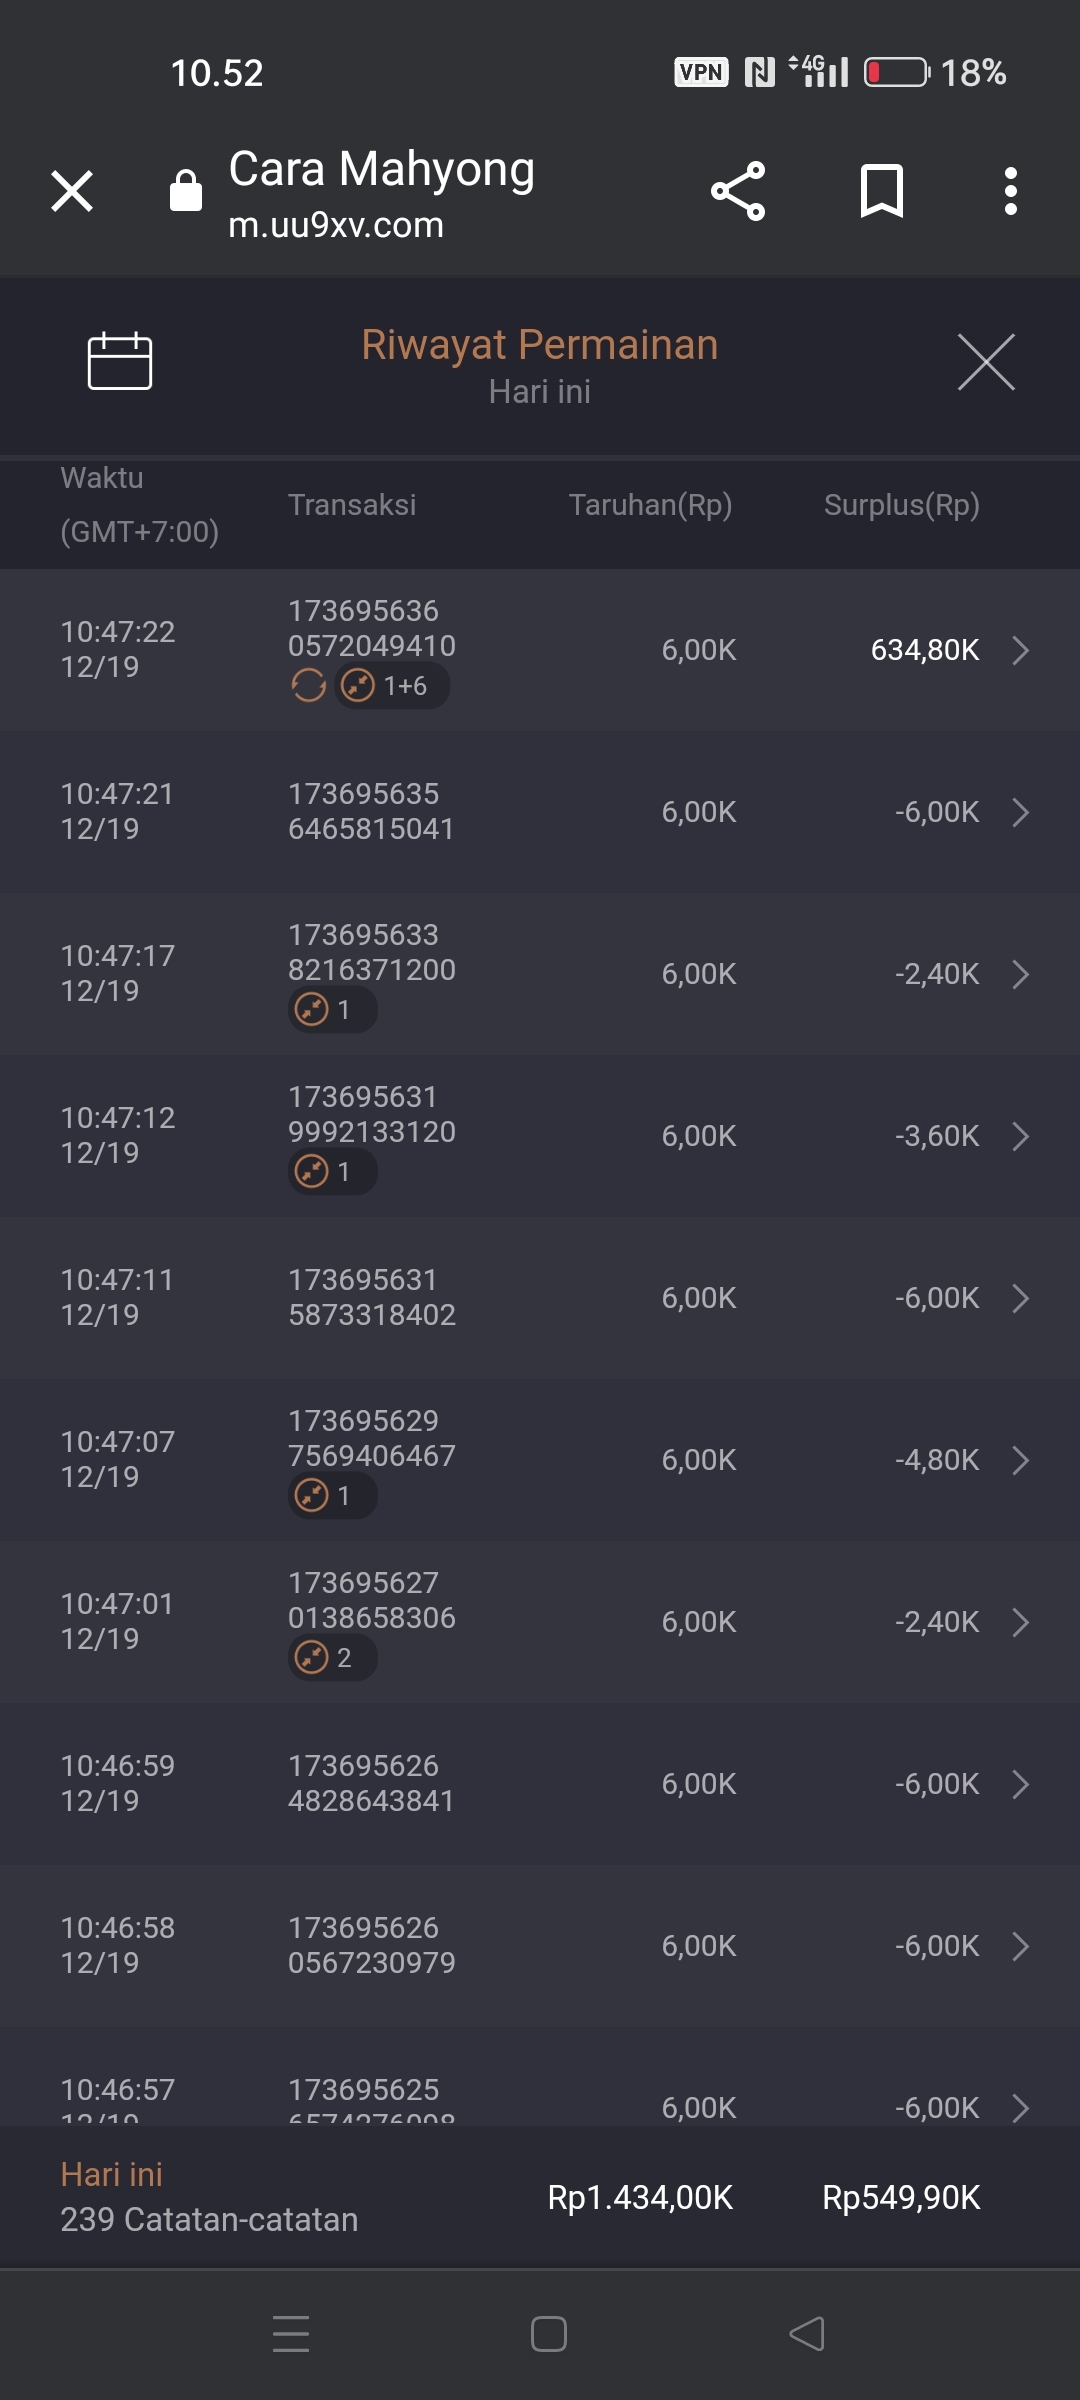Screen dimensions: 1080x2400
Task: Tap the padlock site security icon
Action: coord(186,191)
